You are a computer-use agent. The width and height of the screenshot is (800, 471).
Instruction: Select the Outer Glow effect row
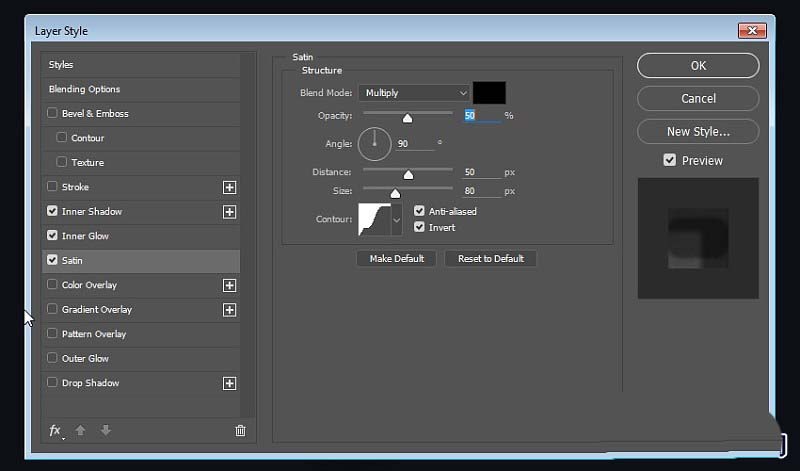[x=140, y=359]
